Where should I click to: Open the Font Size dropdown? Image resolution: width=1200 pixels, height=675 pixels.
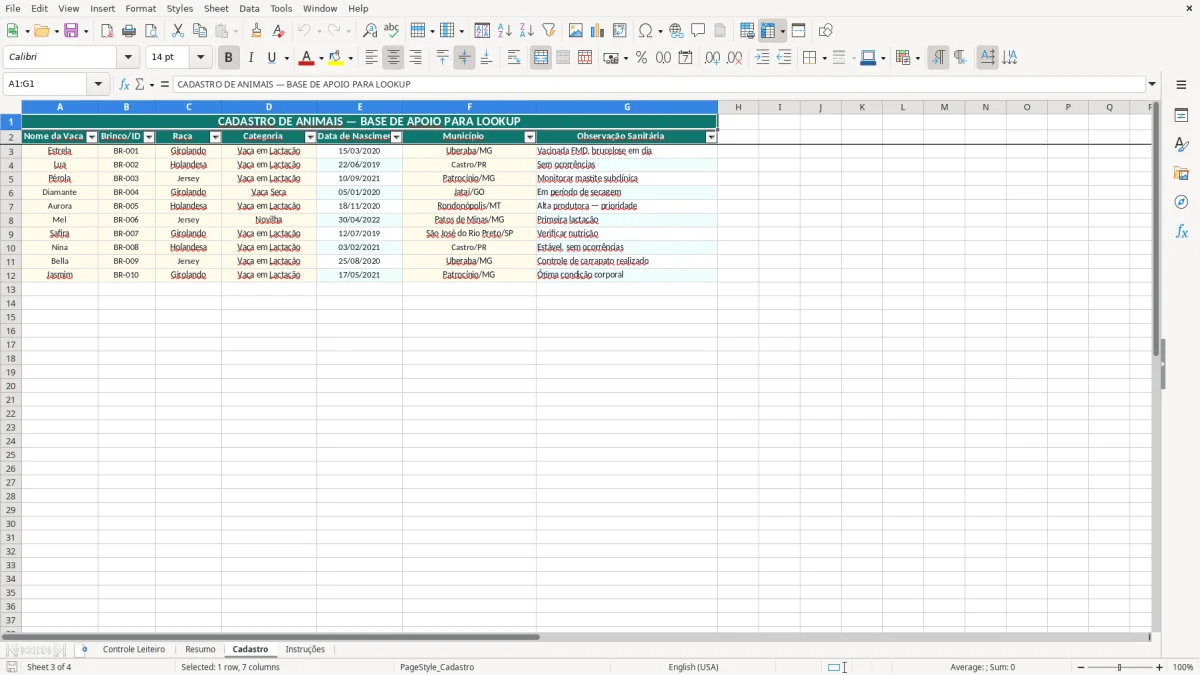click(201, 58)
